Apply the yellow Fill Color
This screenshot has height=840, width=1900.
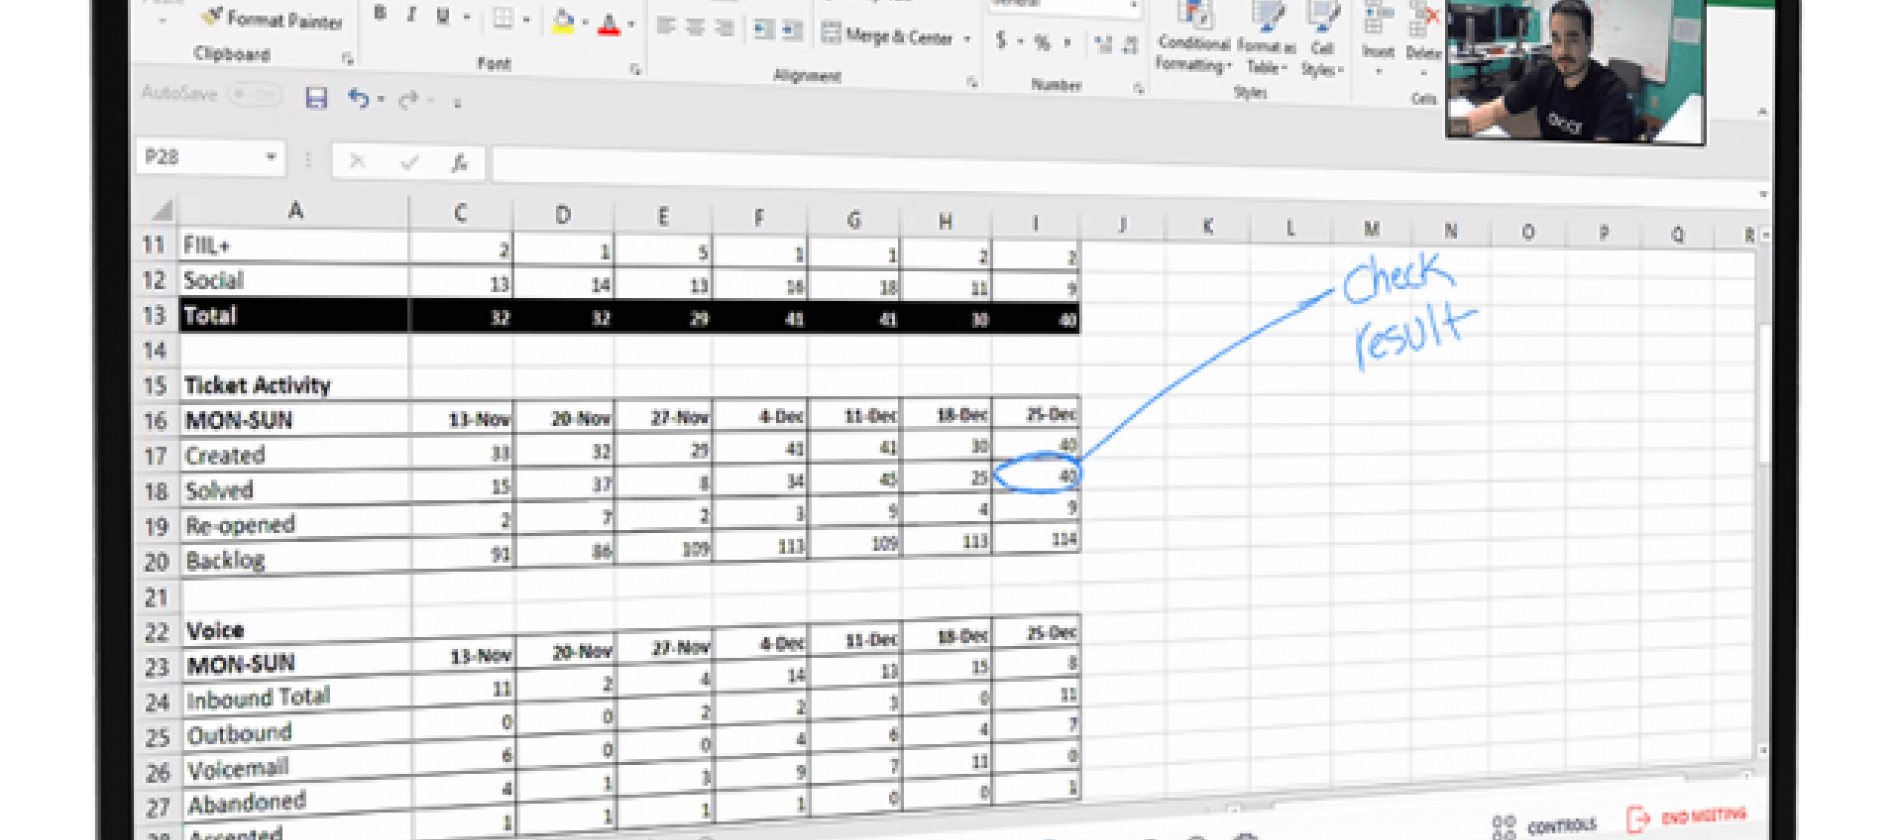(563, 22)
